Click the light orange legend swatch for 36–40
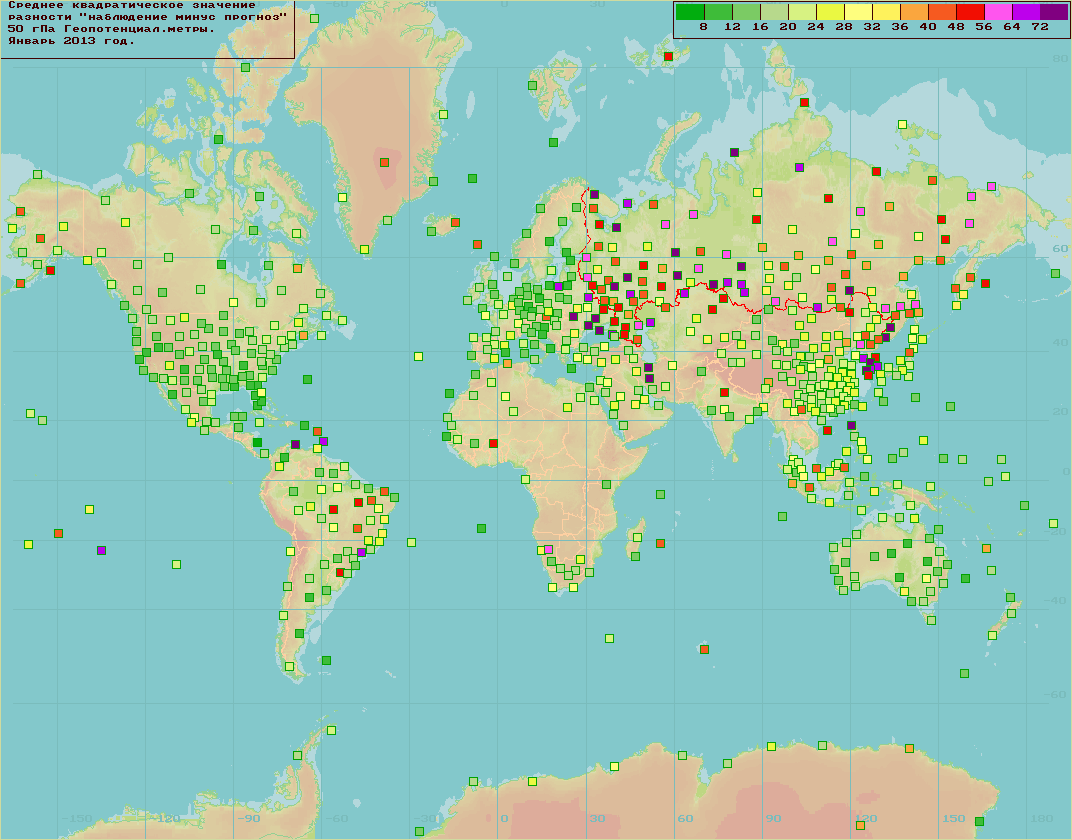The image size is (1072, 840). point(914,12)
